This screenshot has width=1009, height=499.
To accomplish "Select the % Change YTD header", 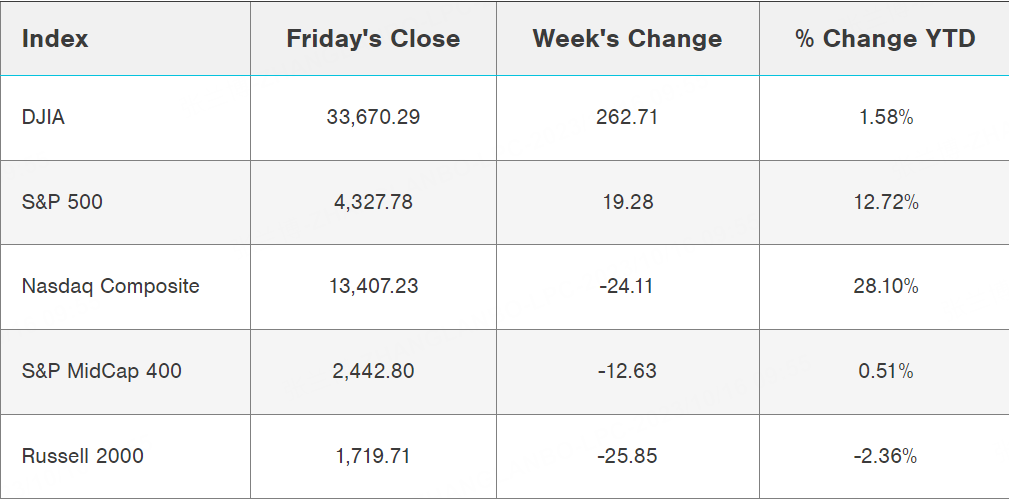I will click(885, 39).
